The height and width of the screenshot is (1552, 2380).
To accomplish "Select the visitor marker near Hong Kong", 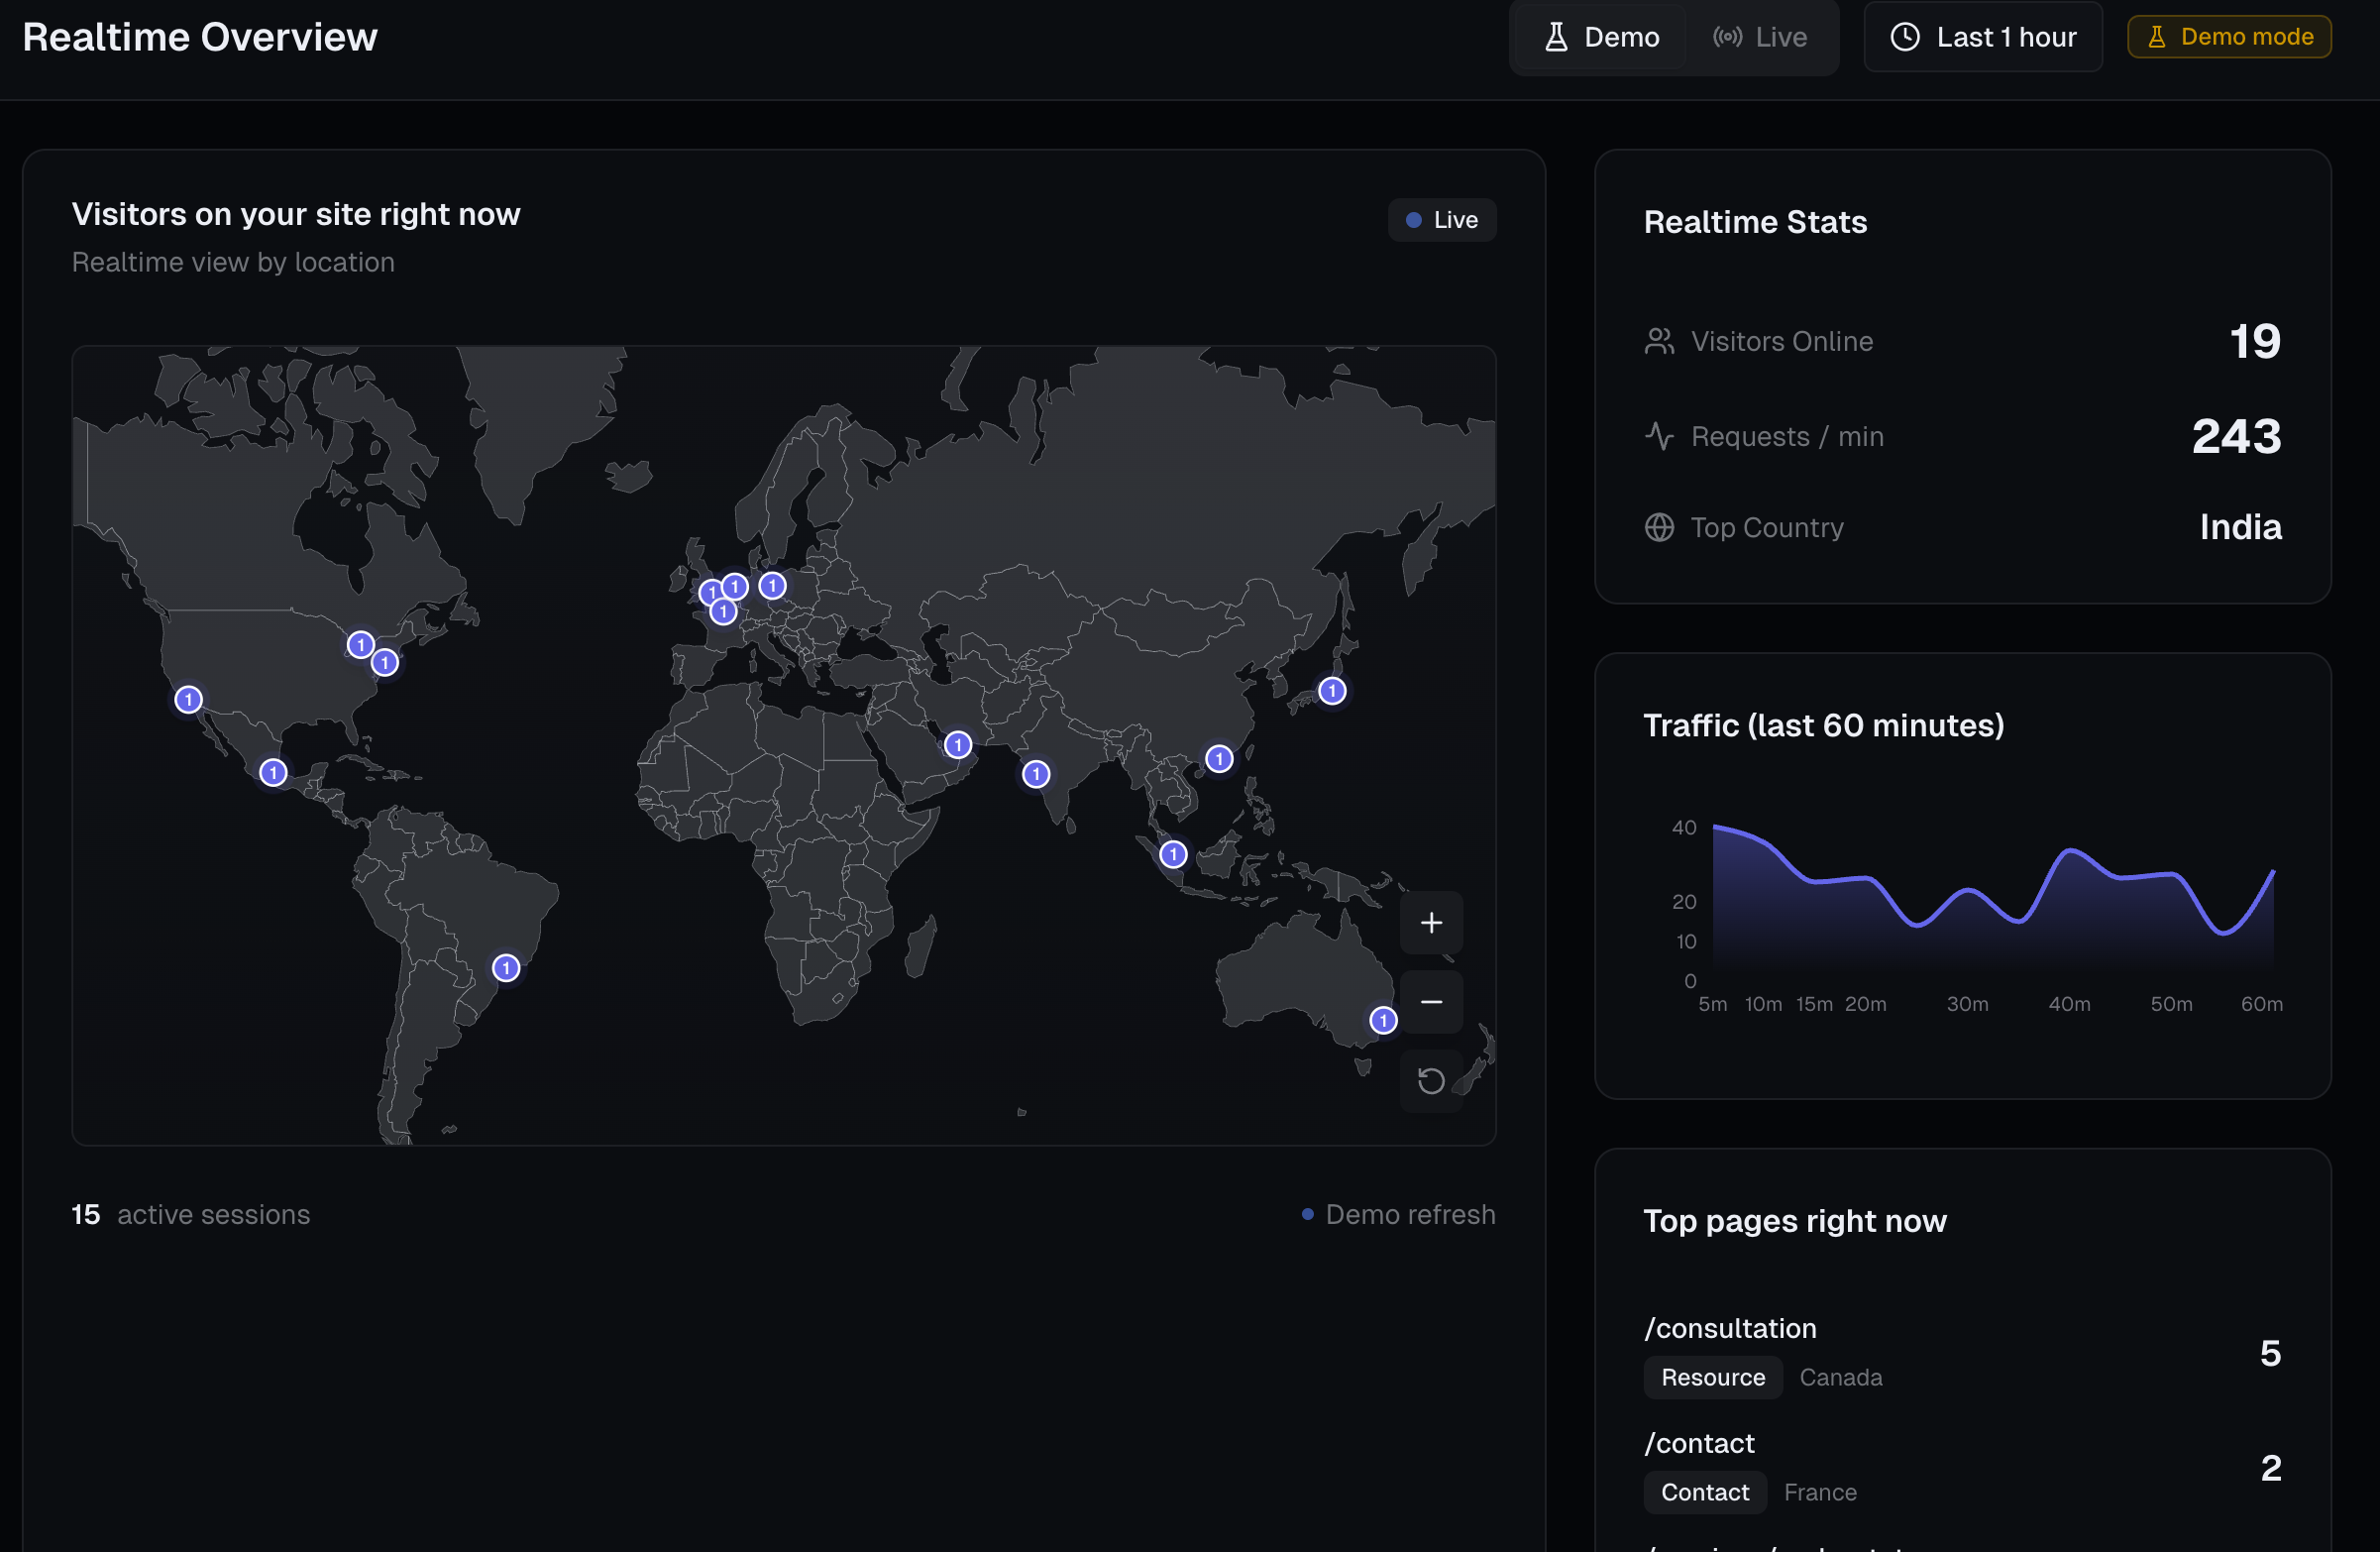I will tap(1219, 759).
